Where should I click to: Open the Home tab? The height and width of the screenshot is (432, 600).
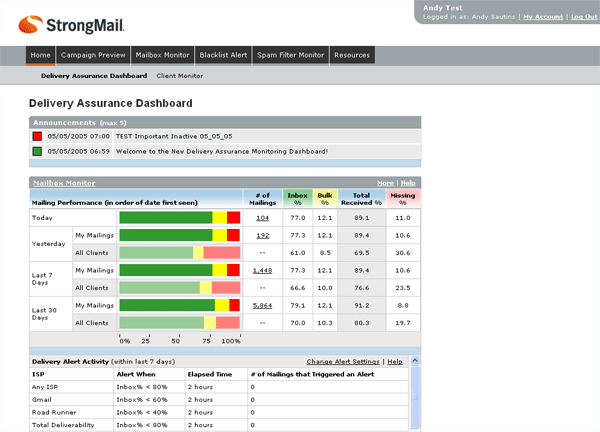(41, 55)
